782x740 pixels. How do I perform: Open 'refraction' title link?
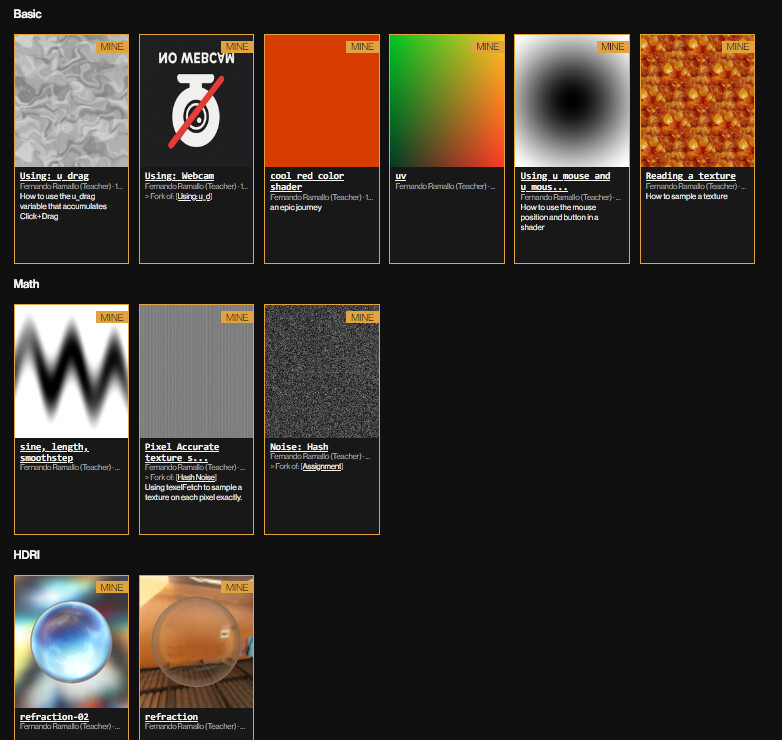coord(172,717)
